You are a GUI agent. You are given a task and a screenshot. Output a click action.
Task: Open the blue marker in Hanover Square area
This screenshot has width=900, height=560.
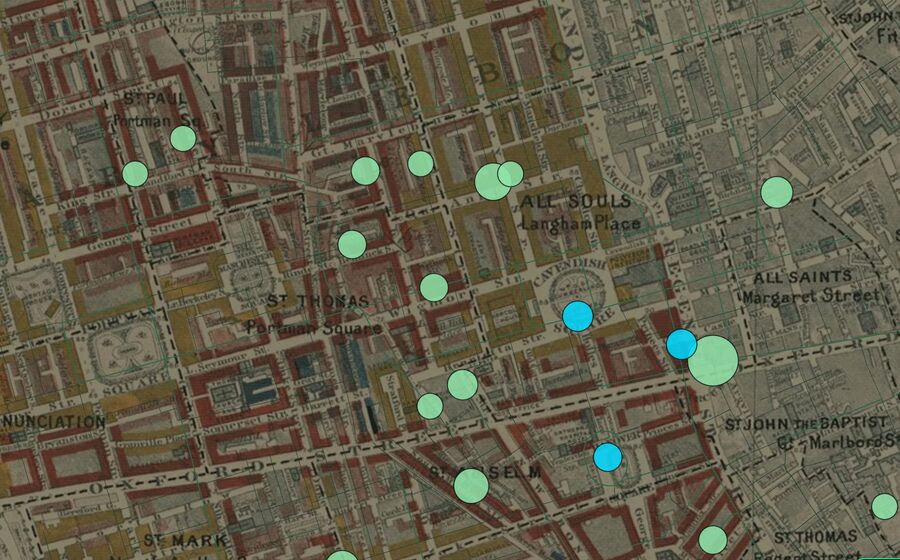click(x=607, y=457)
